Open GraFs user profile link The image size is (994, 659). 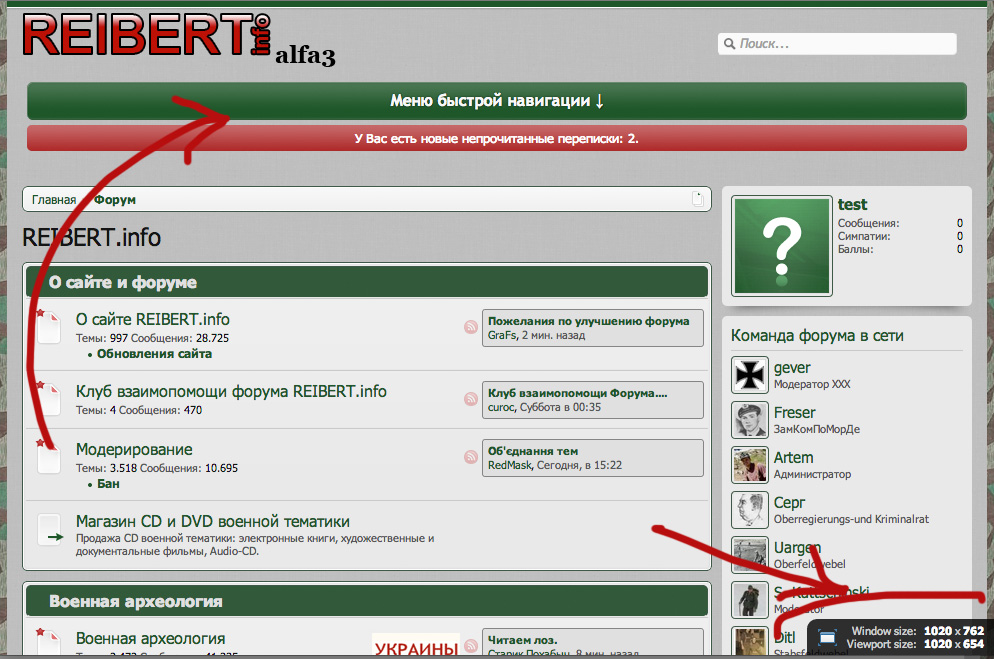pos(502,335)
